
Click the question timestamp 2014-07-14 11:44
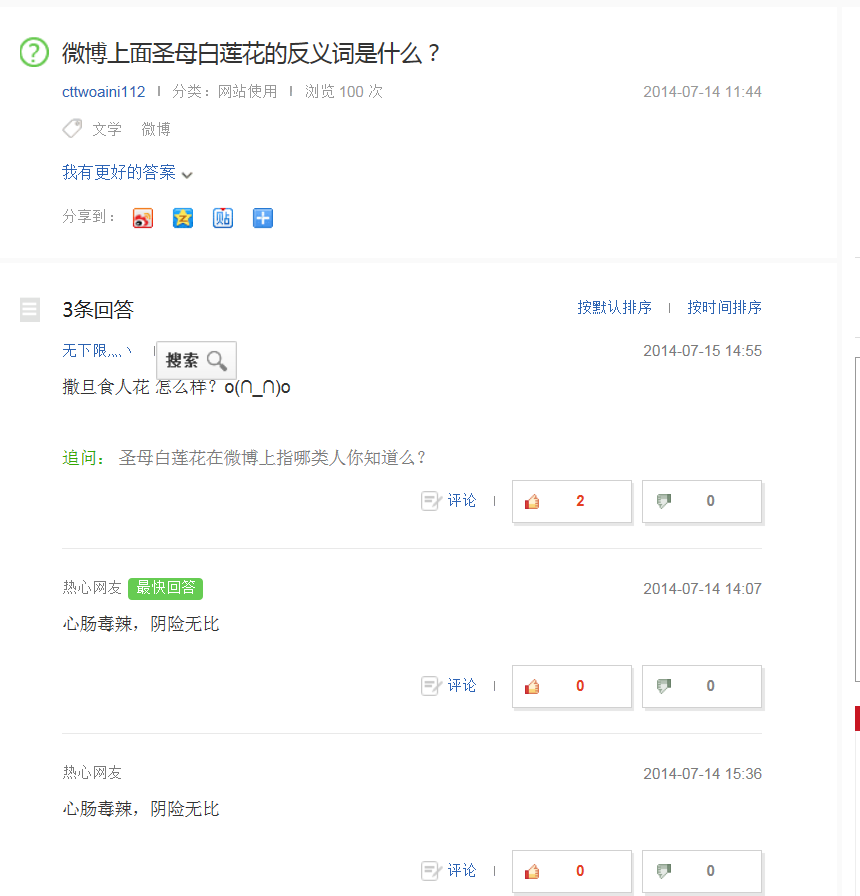(702, 91)
